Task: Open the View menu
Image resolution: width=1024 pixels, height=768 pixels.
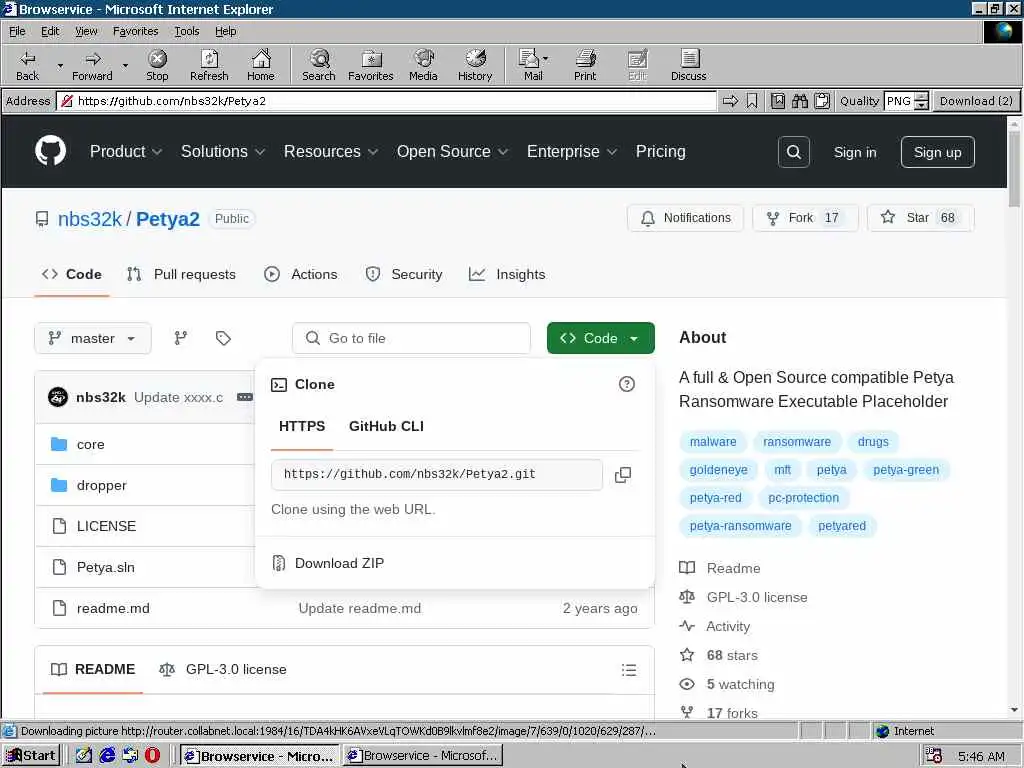Action: [86, 31]
